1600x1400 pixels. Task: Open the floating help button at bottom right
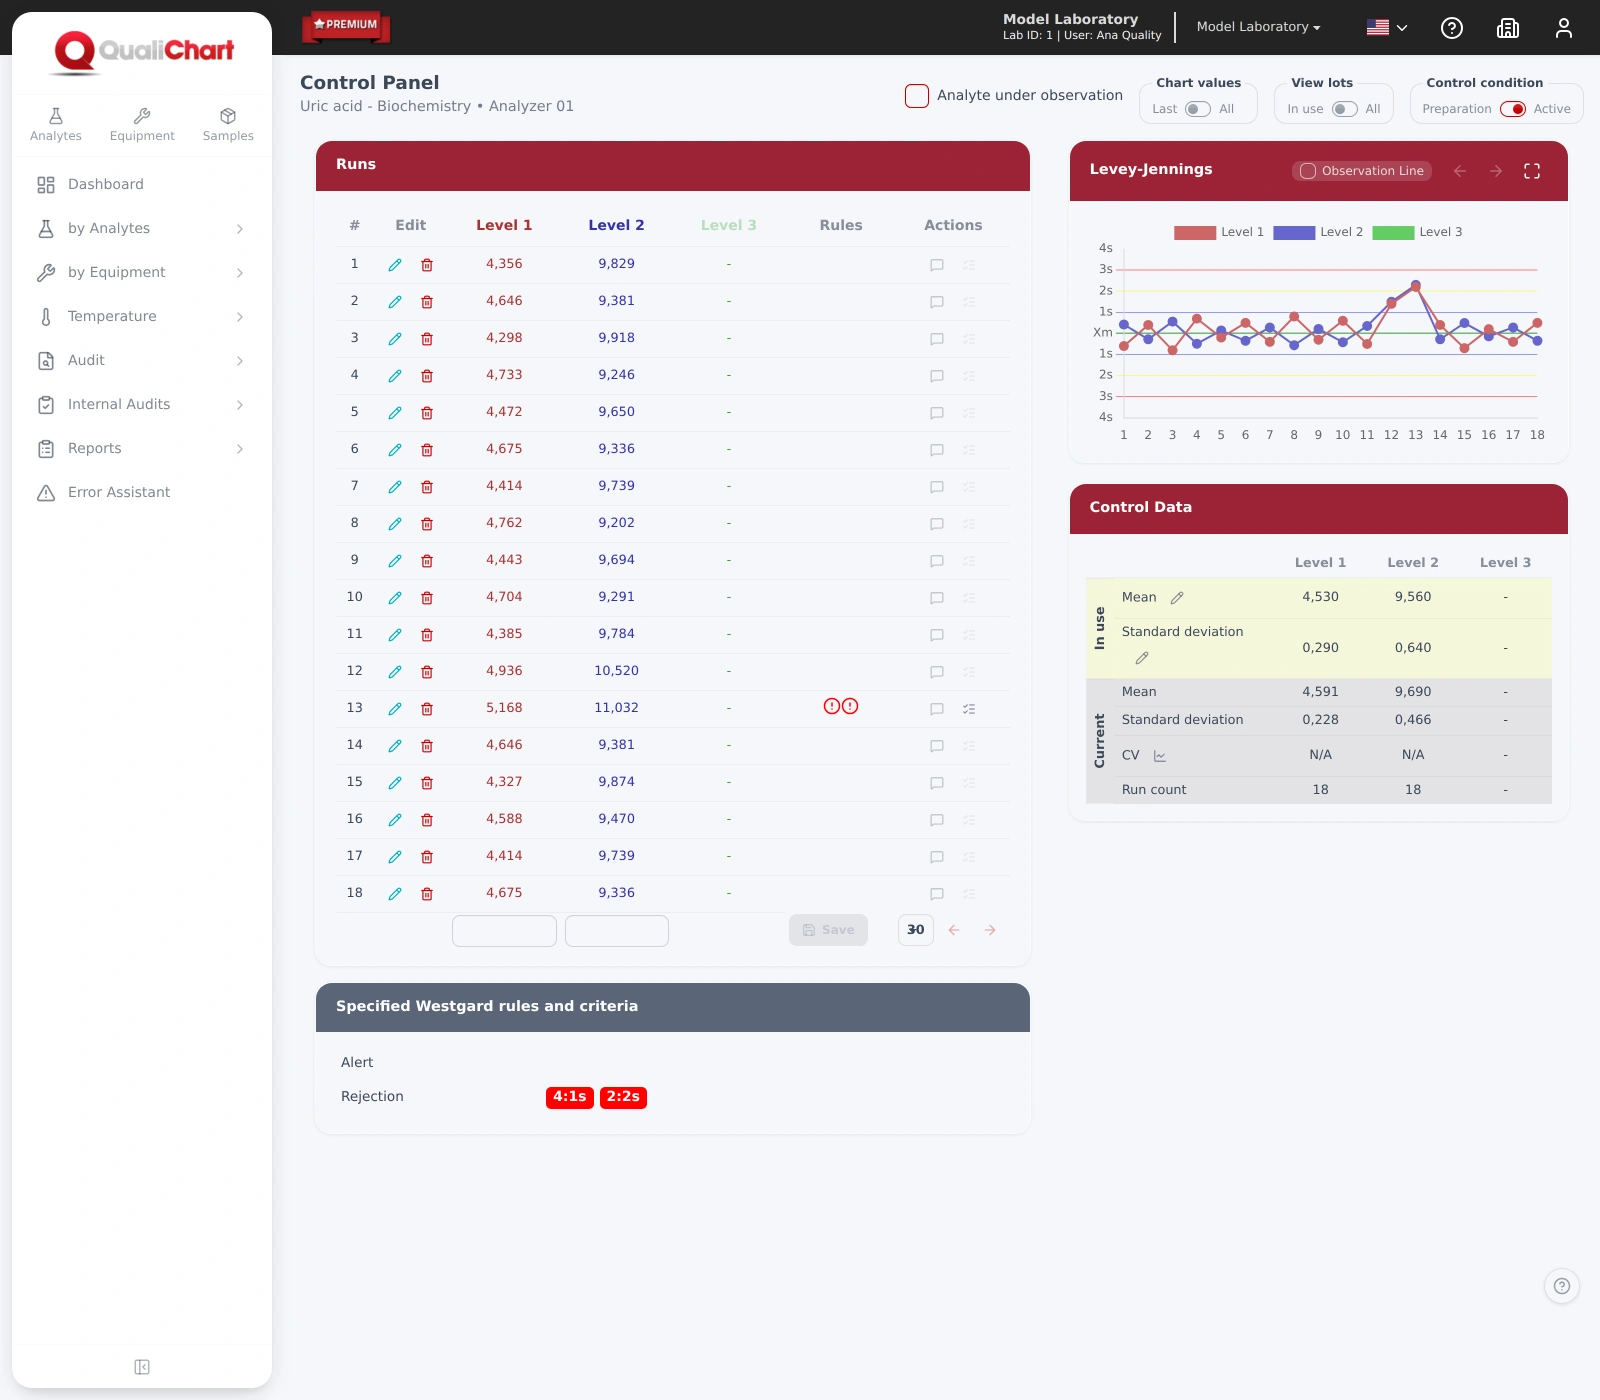1562,1286
